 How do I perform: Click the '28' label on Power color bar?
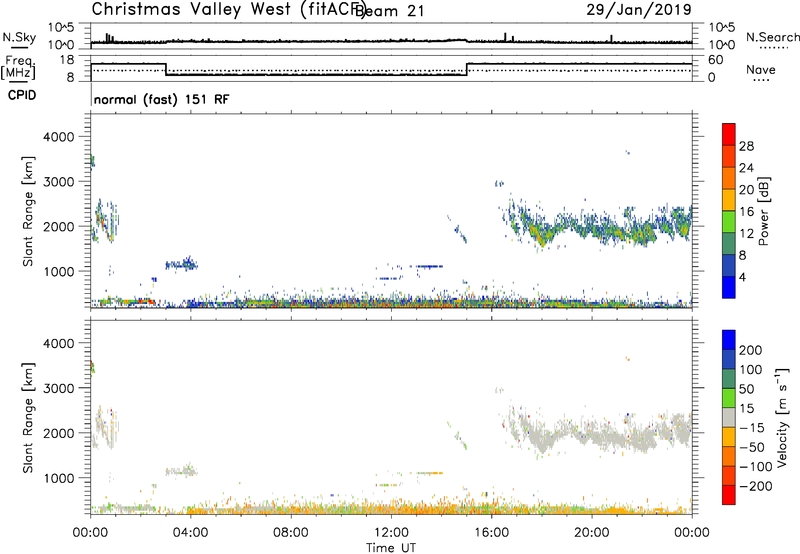pyautogui.click(x=746, y=146)
